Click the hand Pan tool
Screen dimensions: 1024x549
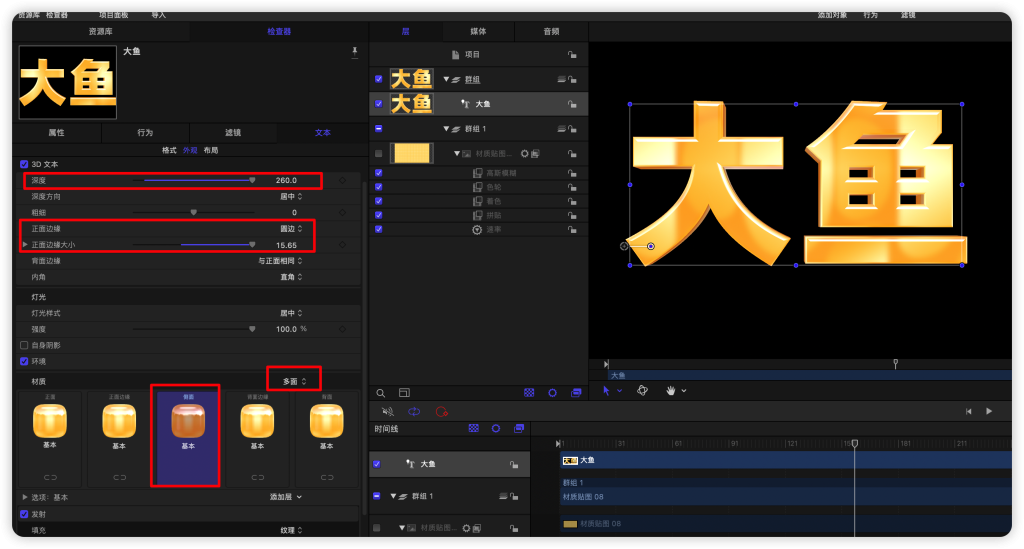(672, 390)
